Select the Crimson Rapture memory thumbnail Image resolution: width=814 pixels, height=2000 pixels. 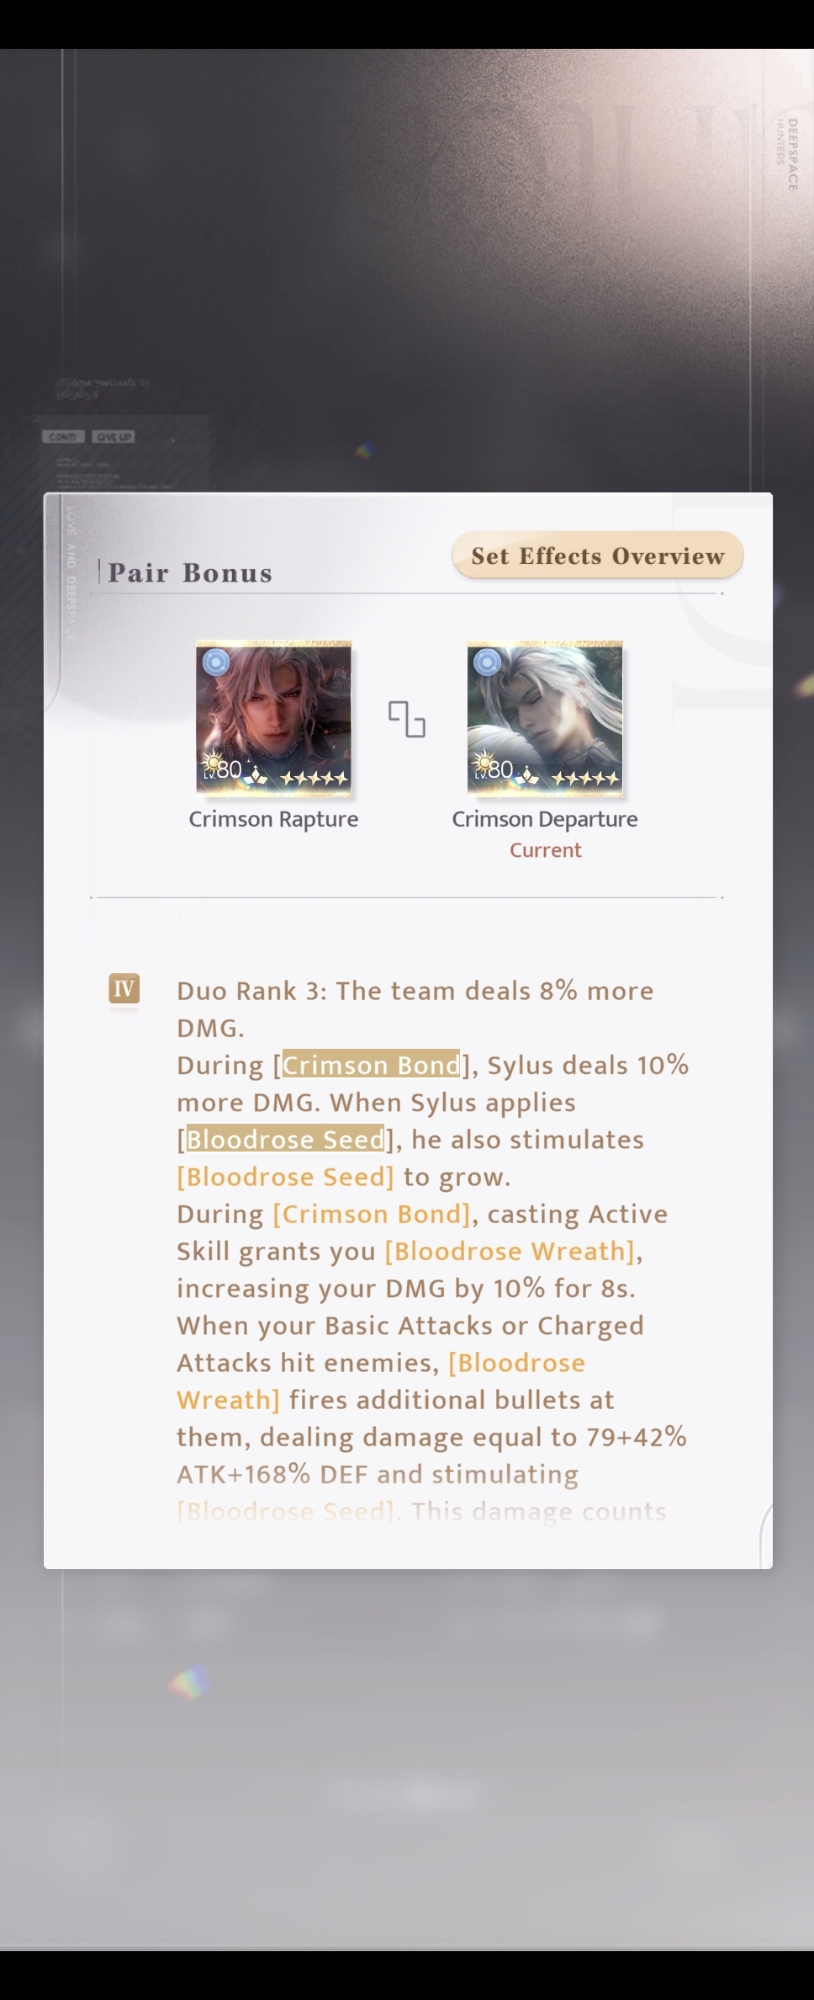274,718
